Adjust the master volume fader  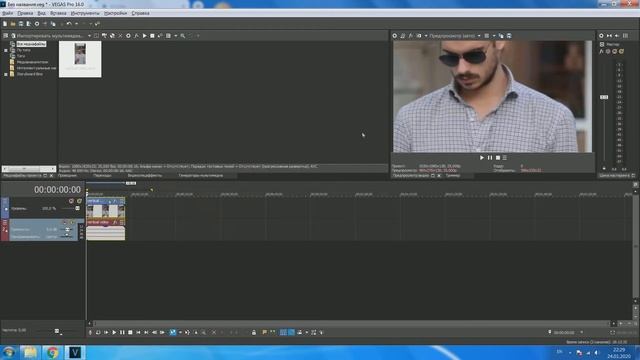604,97
